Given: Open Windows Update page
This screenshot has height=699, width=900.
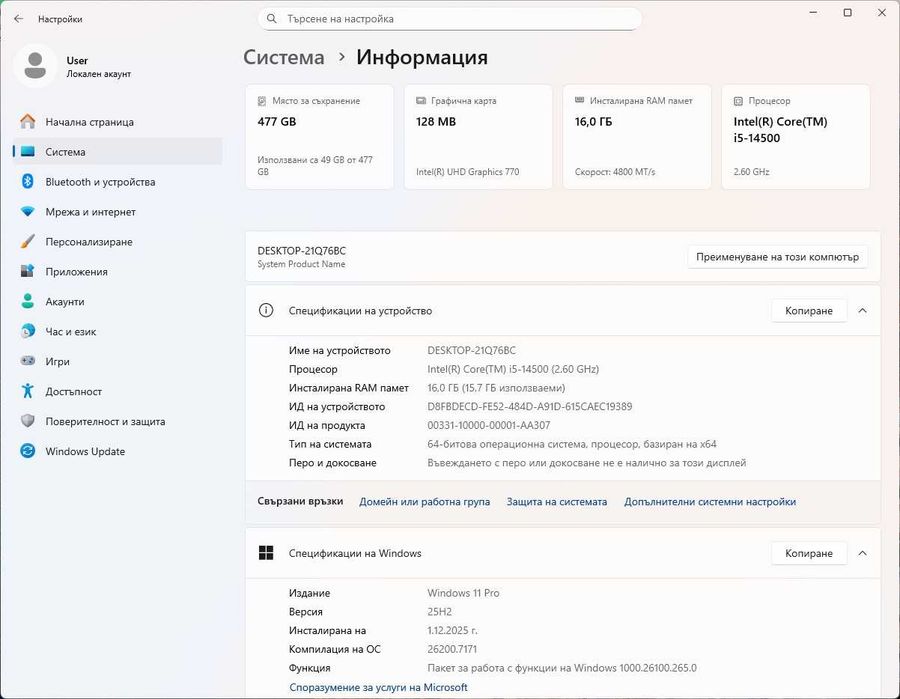Looking at the screenshot, I should (x=85, y=452).
